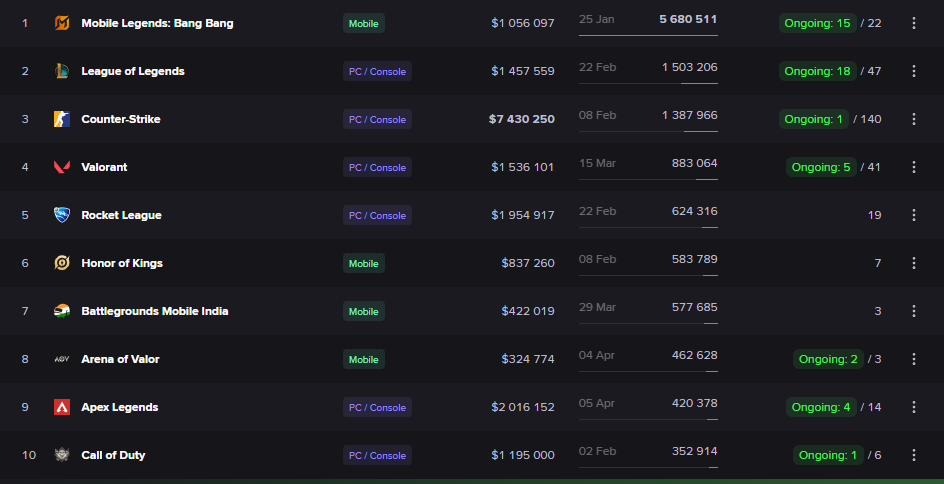Viewport: 944px width, 484px height.
Task: Click the Mobile tag on Mobile Legends row
Action: tap(364, 23)
